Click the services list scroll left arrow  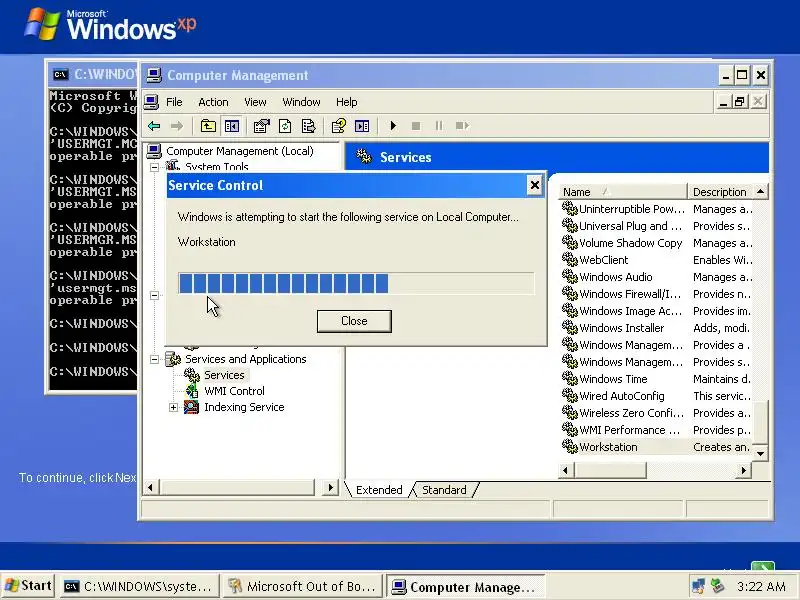click(565, 470)
